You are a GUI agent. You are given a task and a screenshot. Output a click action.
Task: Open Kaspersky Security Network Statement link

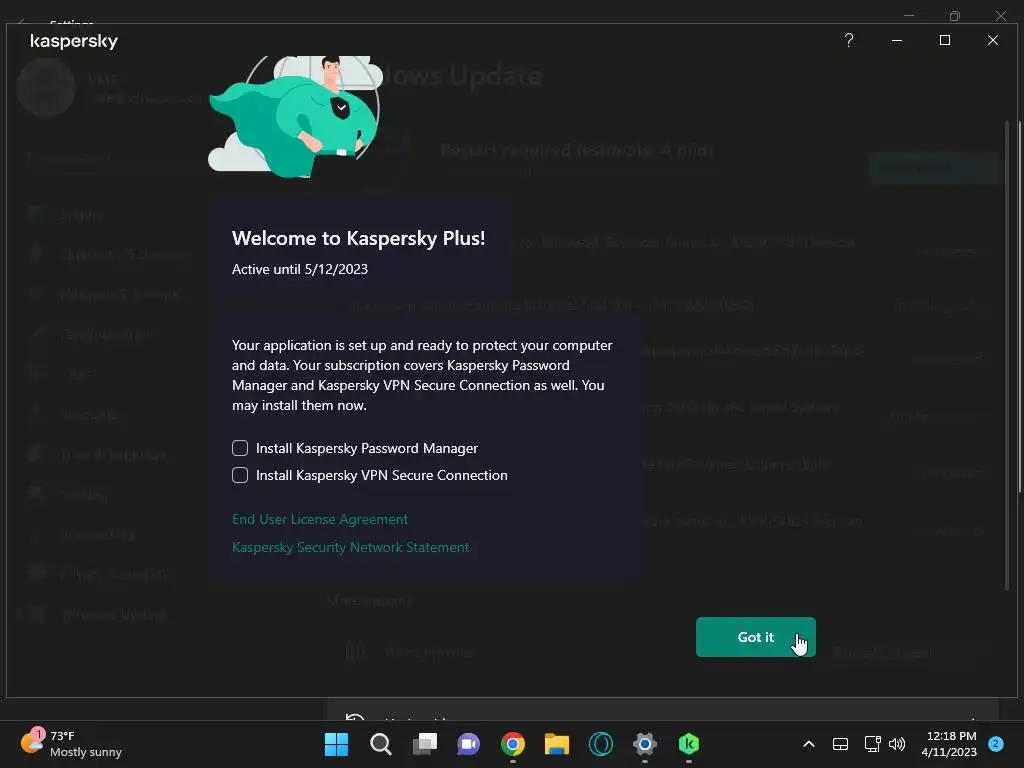[351, 547]
